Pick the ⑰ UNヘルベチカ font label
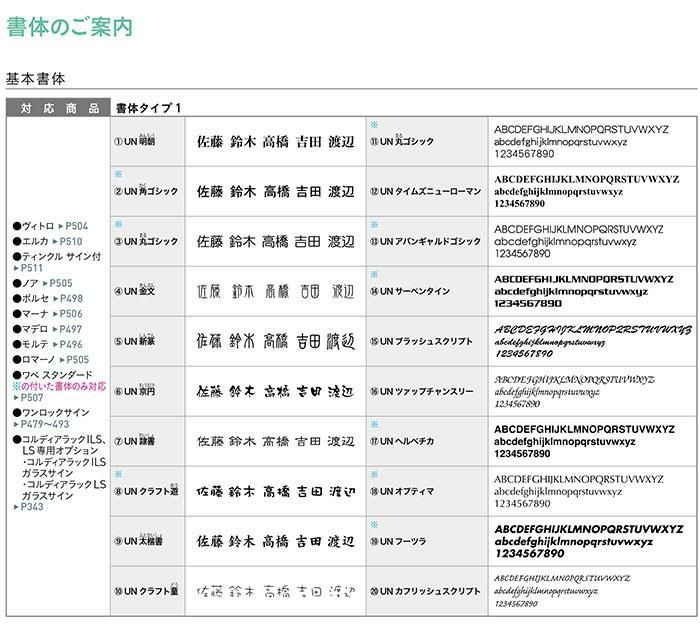This screenshot has width=700, height=642. click(x=410, y=441)
